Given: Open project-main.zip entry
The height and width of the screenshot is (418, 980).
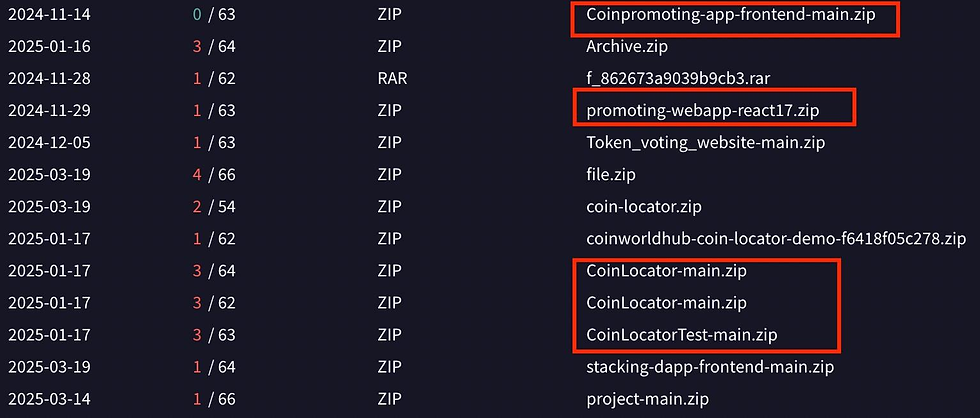Looking at the screenshot, I should pos(648,399).
